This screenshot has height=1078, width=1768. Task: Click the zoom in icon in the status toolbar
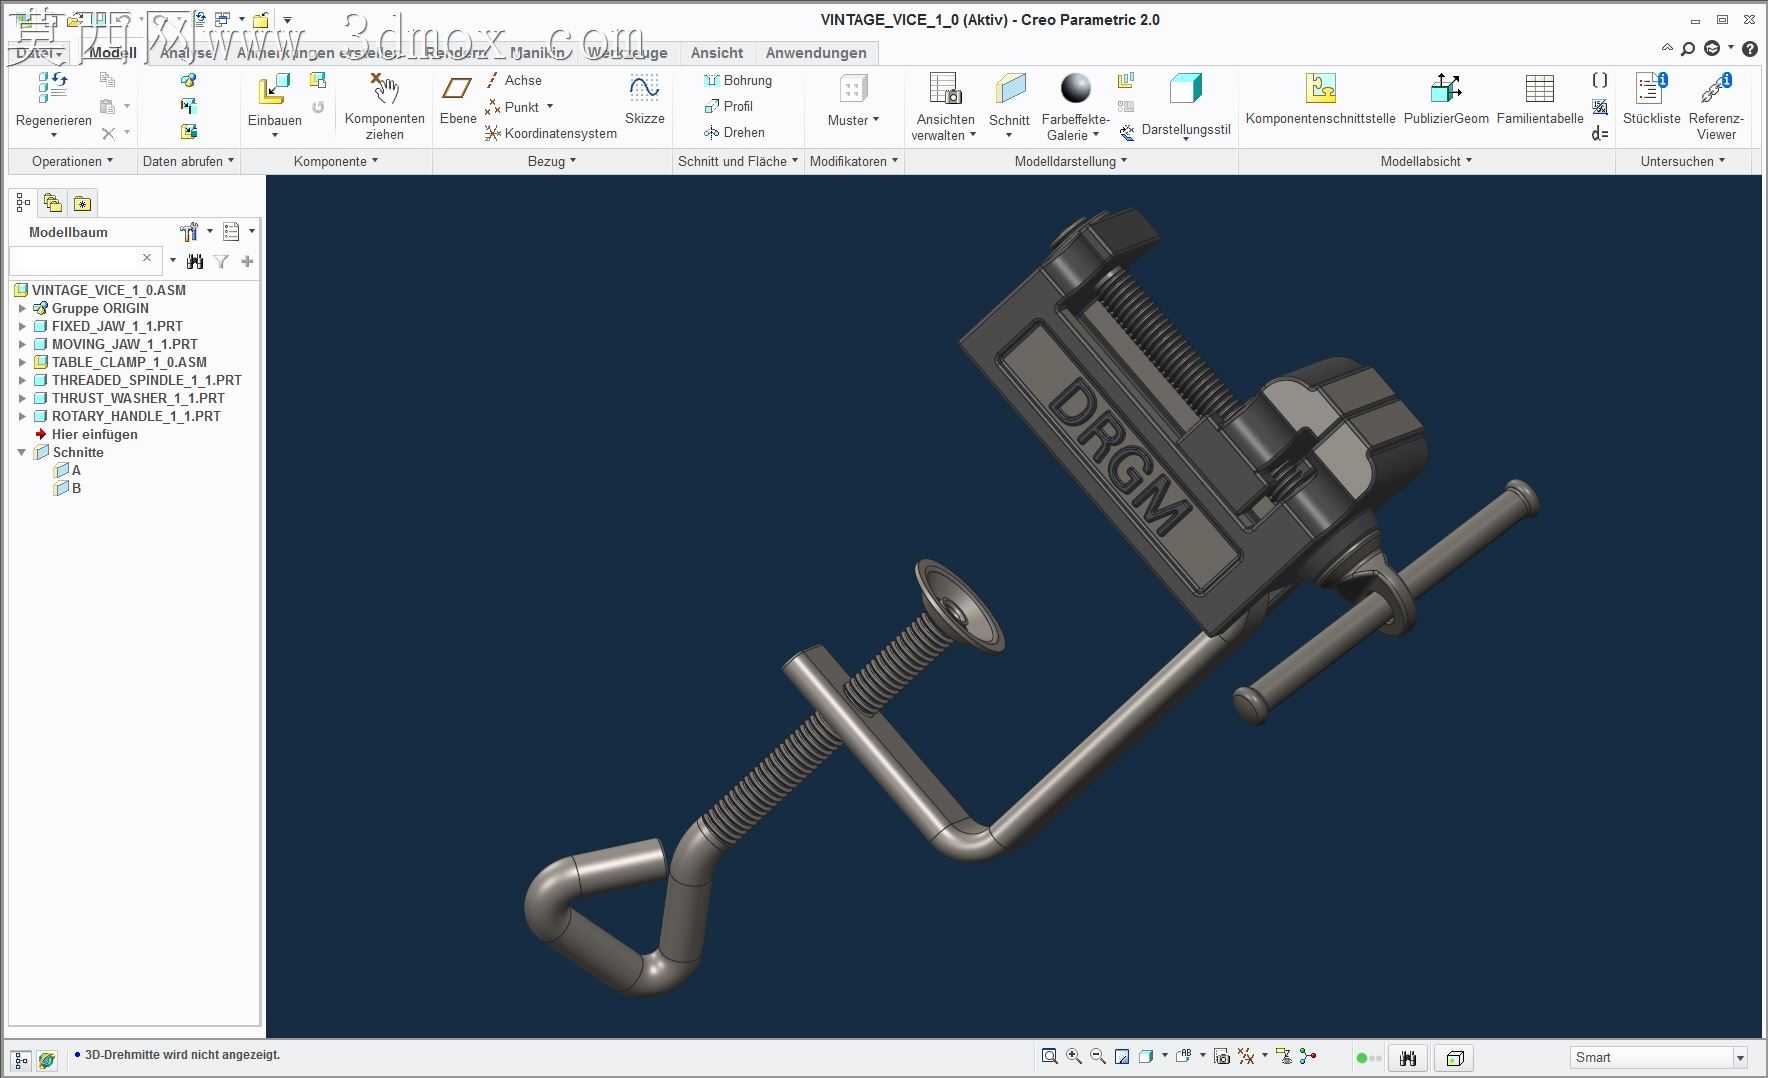point(1074,1056)
